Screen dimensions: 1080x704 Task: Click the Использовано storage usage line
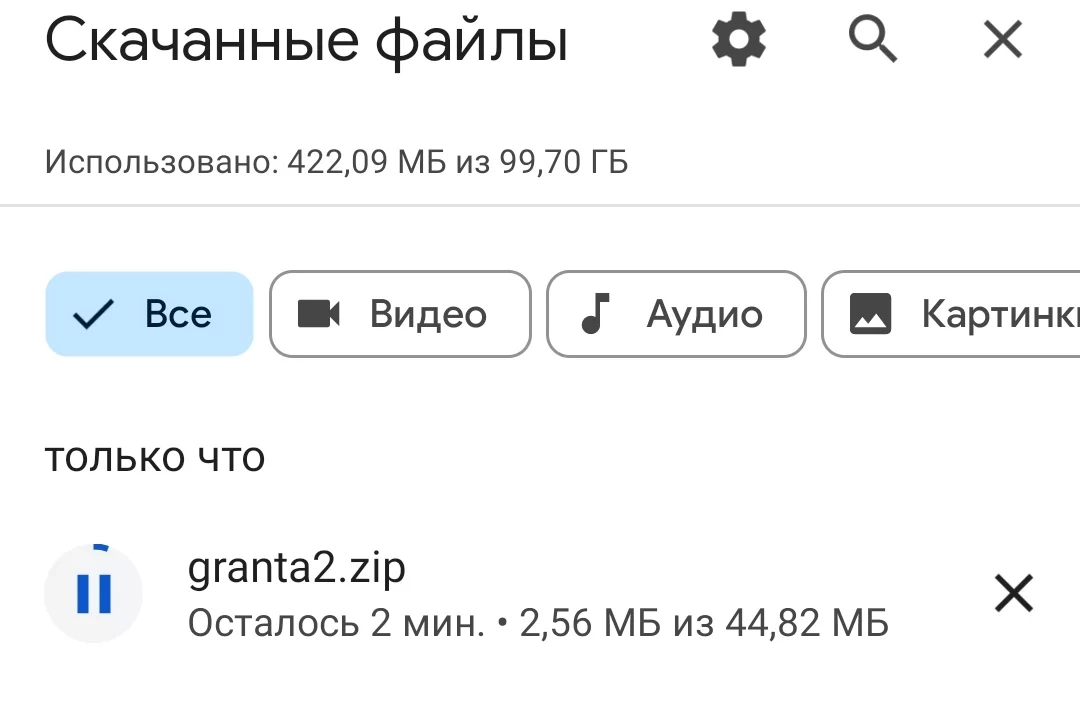click(336, 162)
